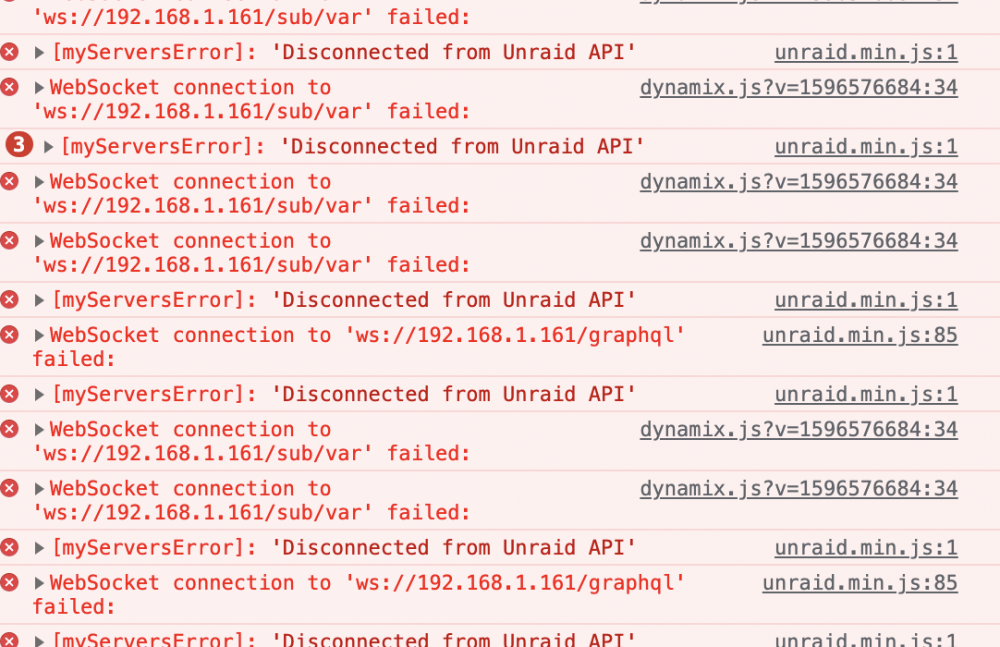Open unraid.min.js:1 link beside the count-3 message
Image resolution: width=1000 pixels, height=647 pixels.
click(866, 147)
